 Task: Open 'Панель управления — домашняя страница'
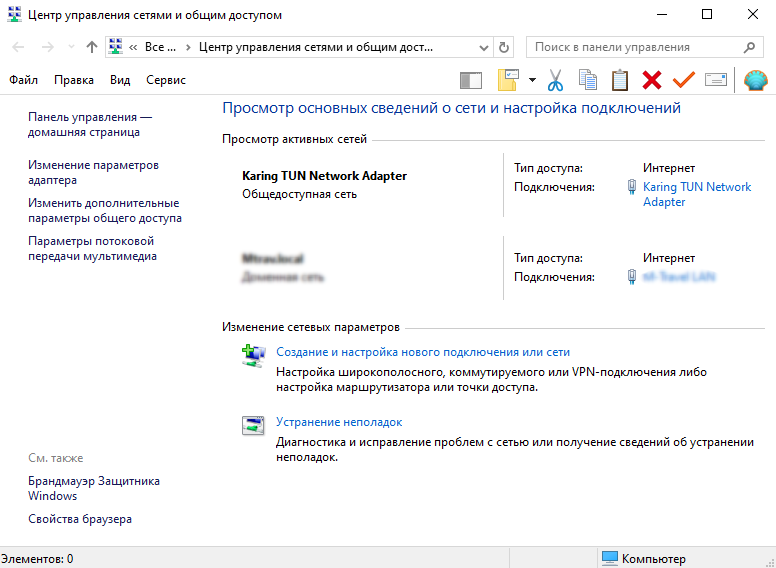(90, 125)
